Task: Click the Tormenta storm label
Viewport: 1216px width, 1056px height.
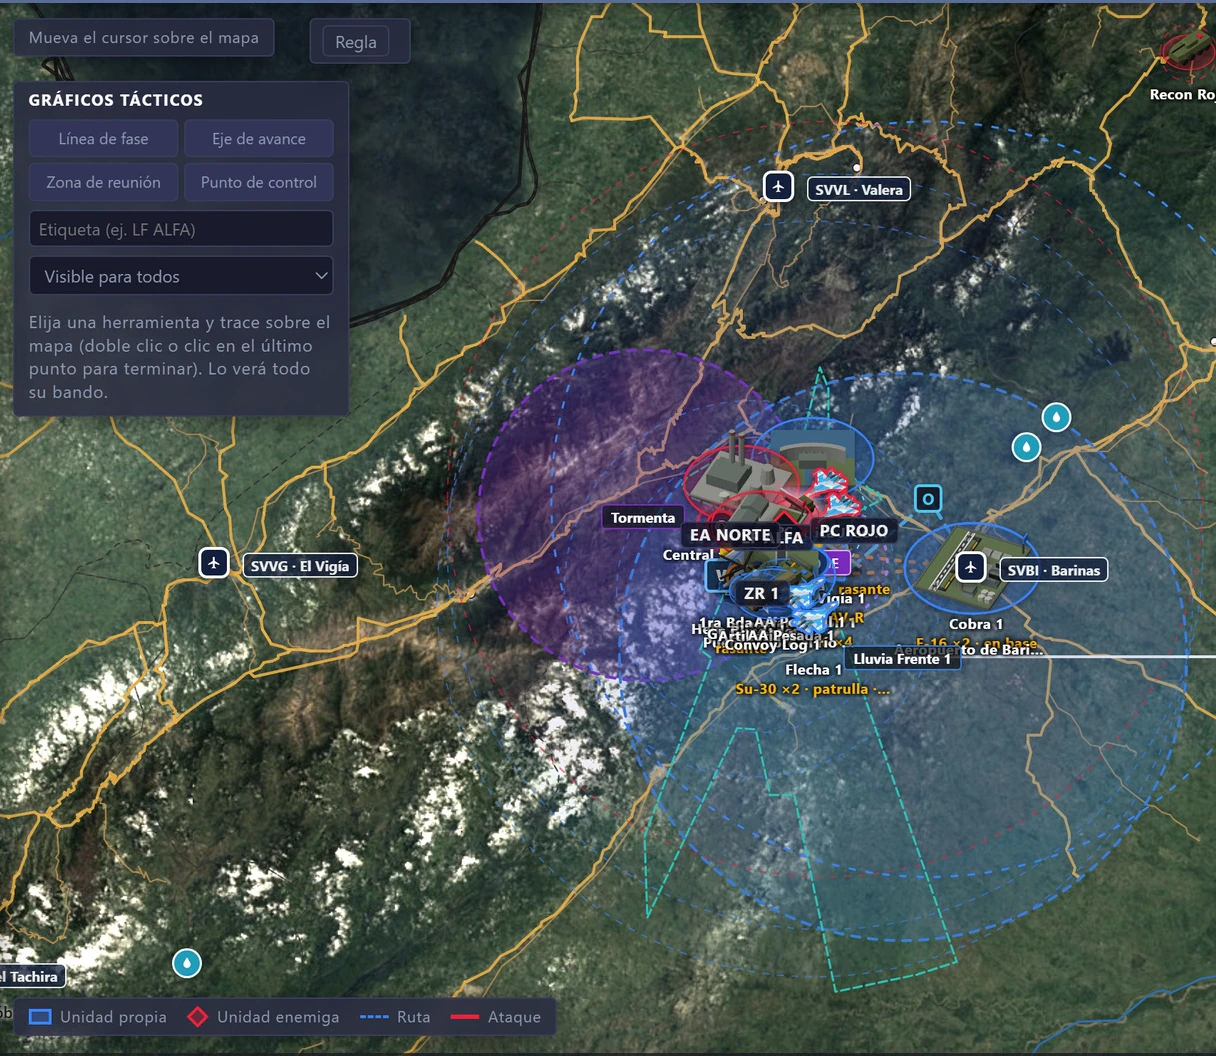Action: point(643,517)
